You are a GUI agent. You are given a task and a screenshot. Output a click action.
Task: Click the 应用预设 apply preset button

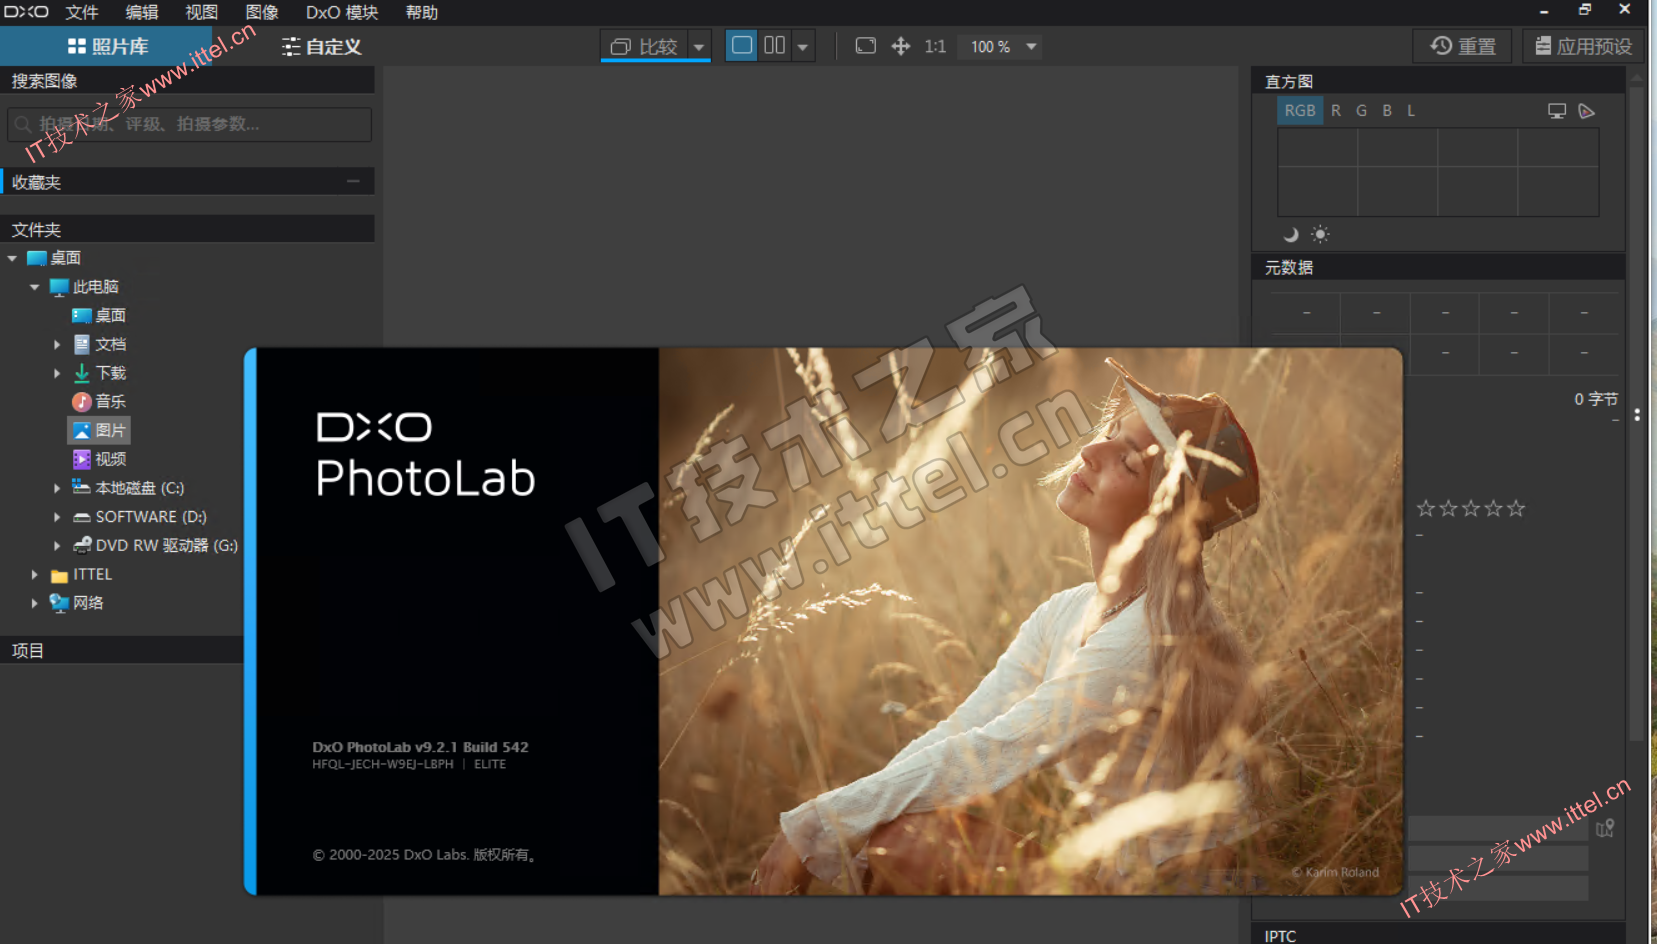(1583, 46)
